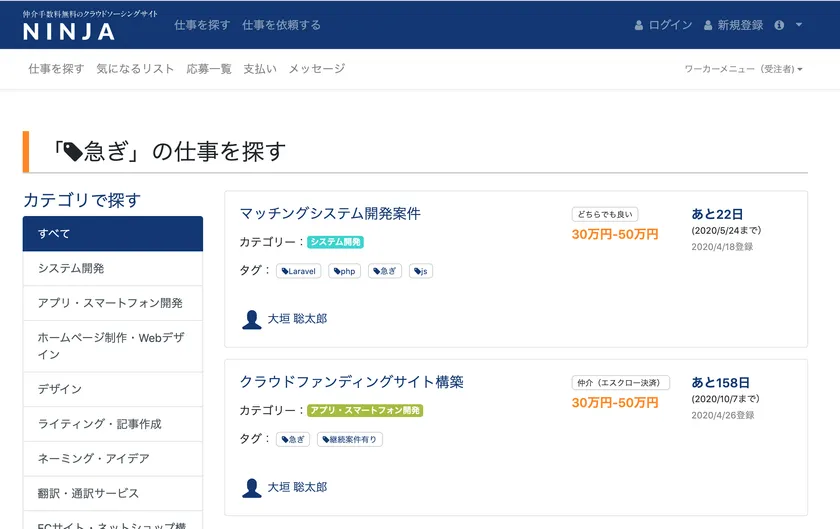Filter by the green アプリ・スマートフォン開発 category badge
This screenshot has width=840, height=529.
(x=365, y=410)
